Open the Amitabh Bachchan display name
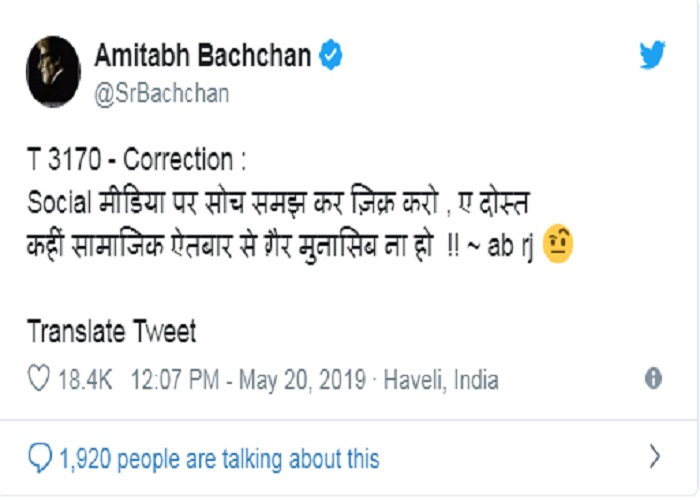This screenshot has width=700, height=500. pyautogui.click(x=203, y=55)
